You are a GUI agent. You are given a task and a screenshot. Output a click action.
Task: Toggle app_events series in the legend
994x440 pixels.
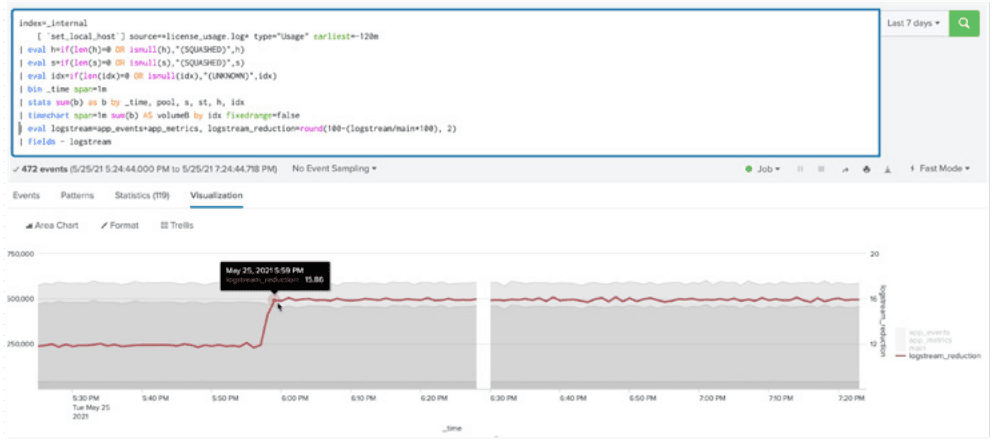(x=928, y=328)
